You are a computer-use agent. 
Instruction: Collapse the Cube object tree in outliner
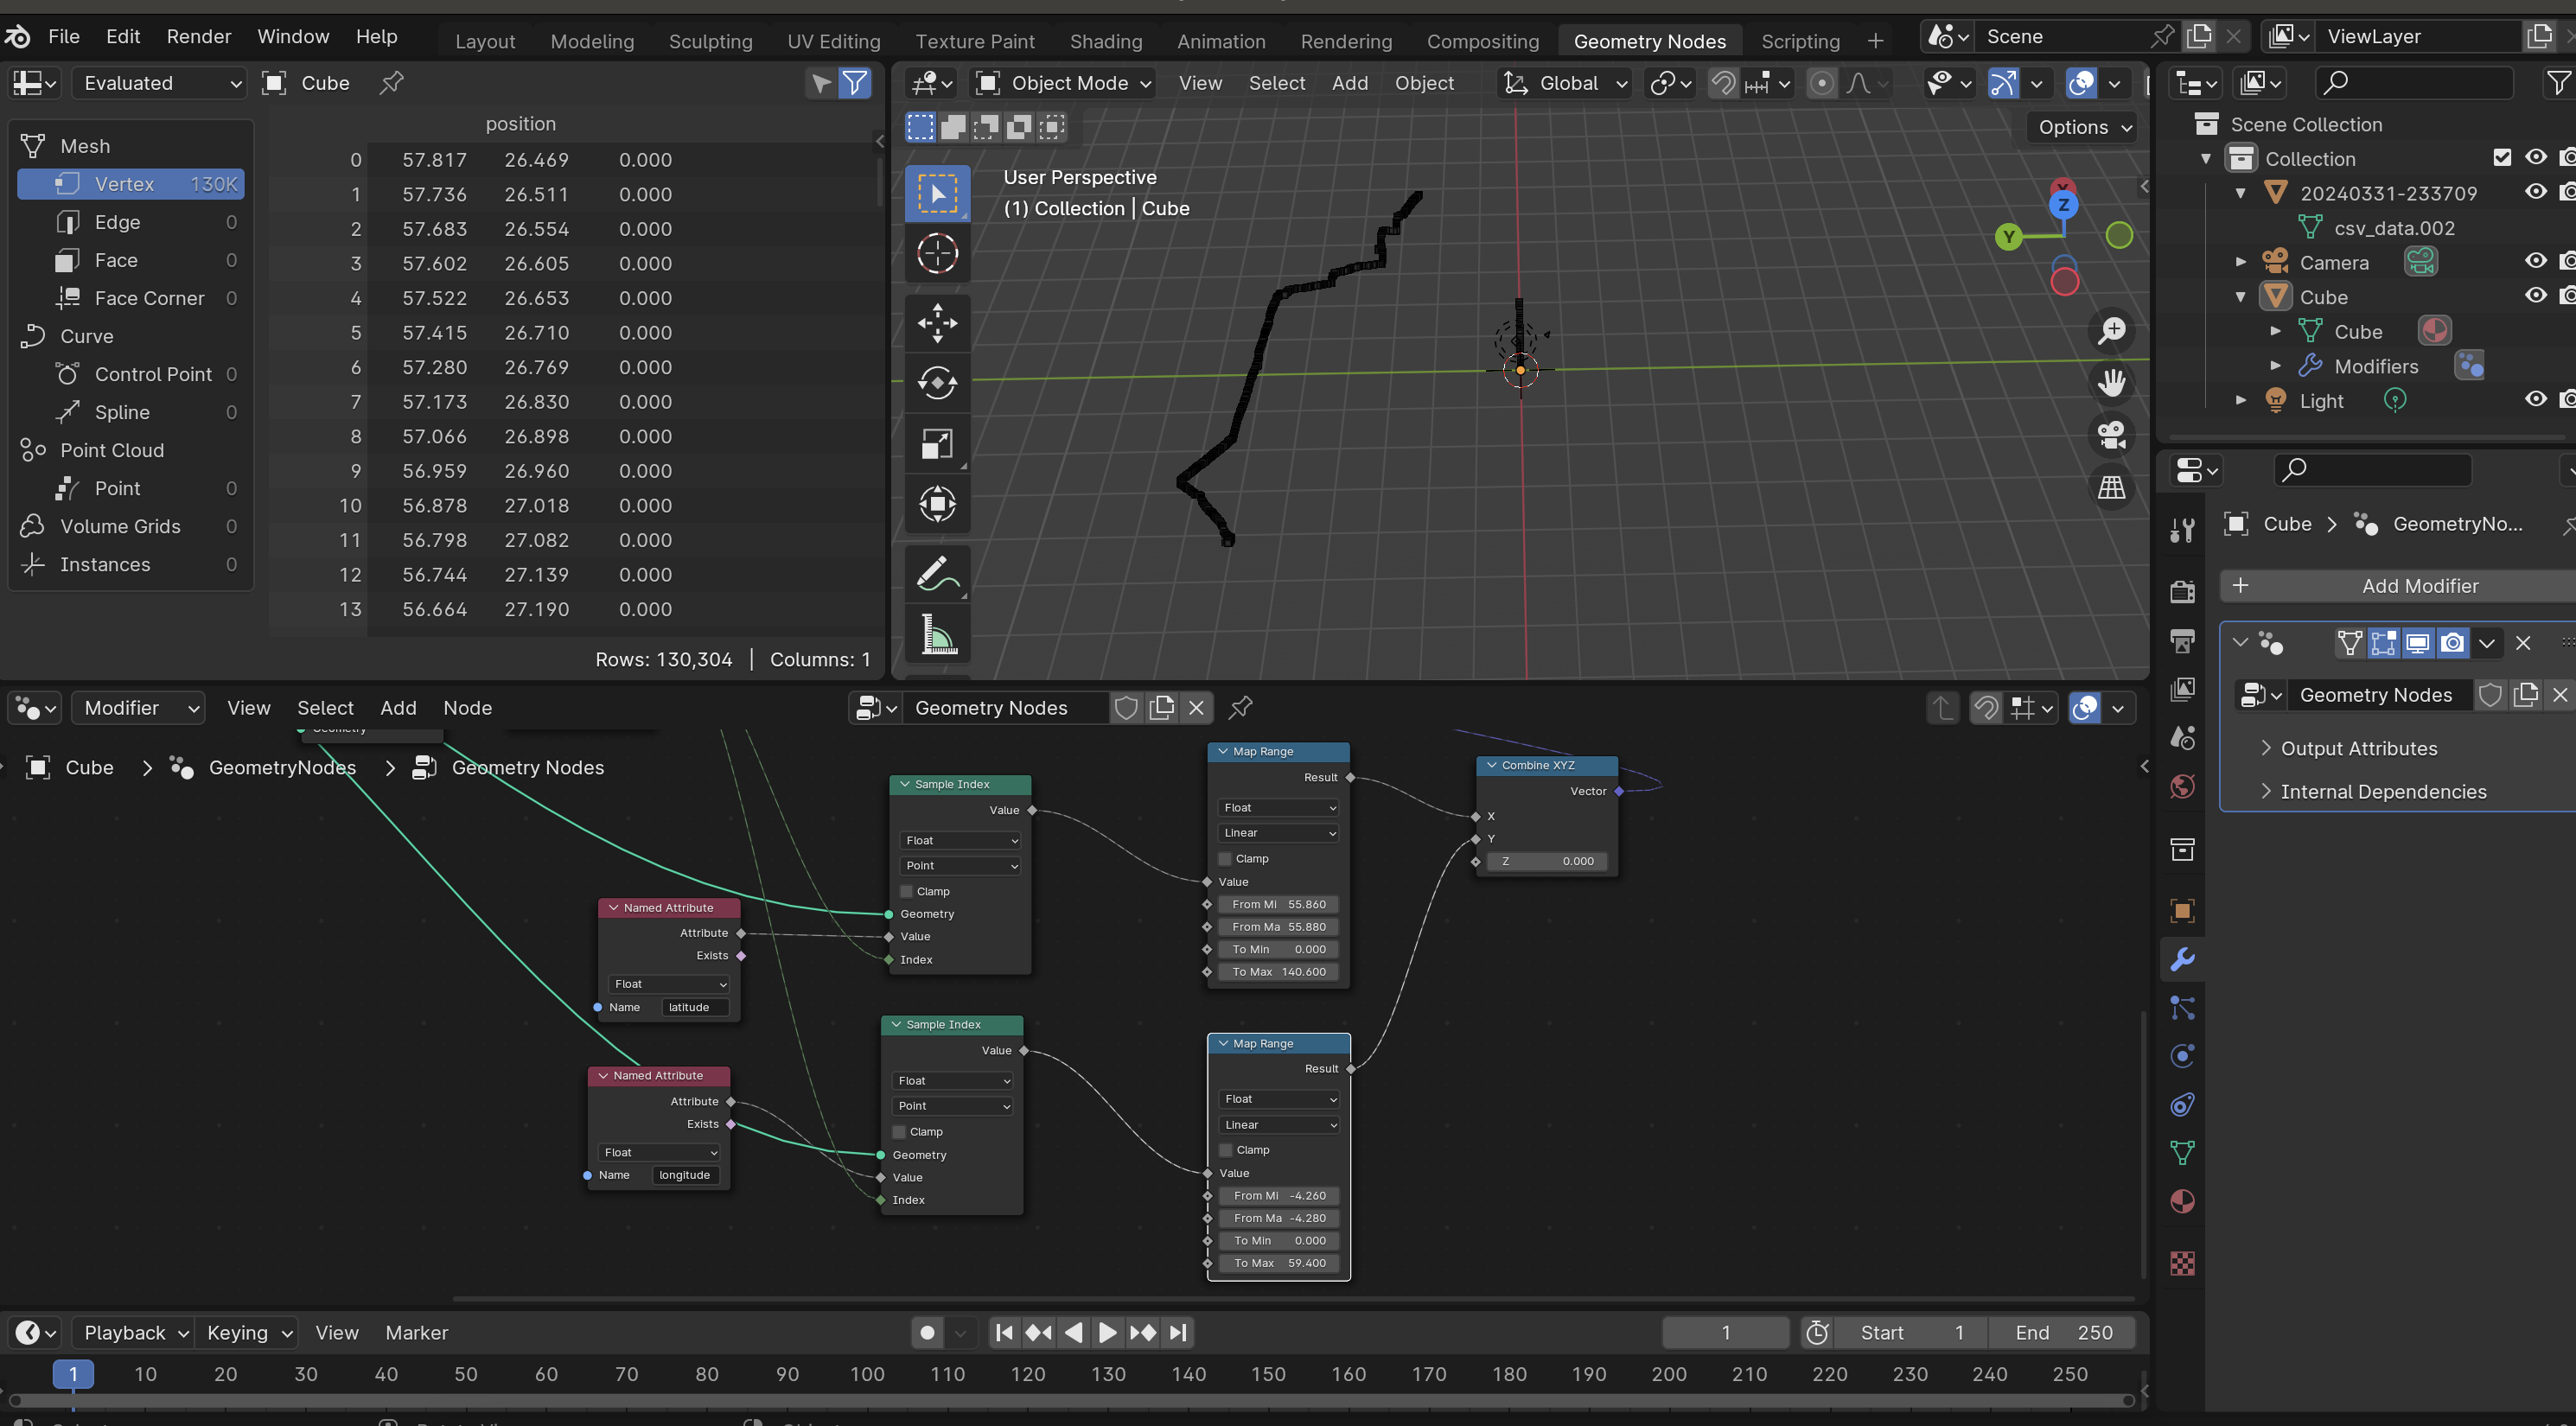point(2240,297)
